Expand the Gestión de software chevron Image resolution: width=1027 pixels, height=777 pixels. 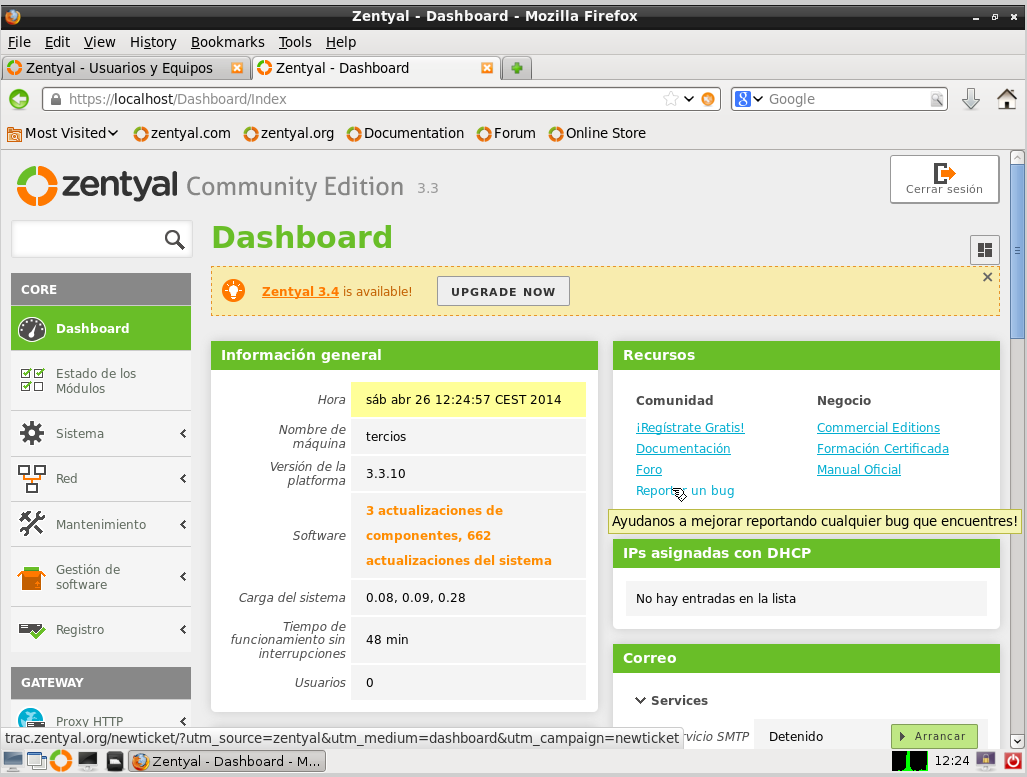[183, 577]
